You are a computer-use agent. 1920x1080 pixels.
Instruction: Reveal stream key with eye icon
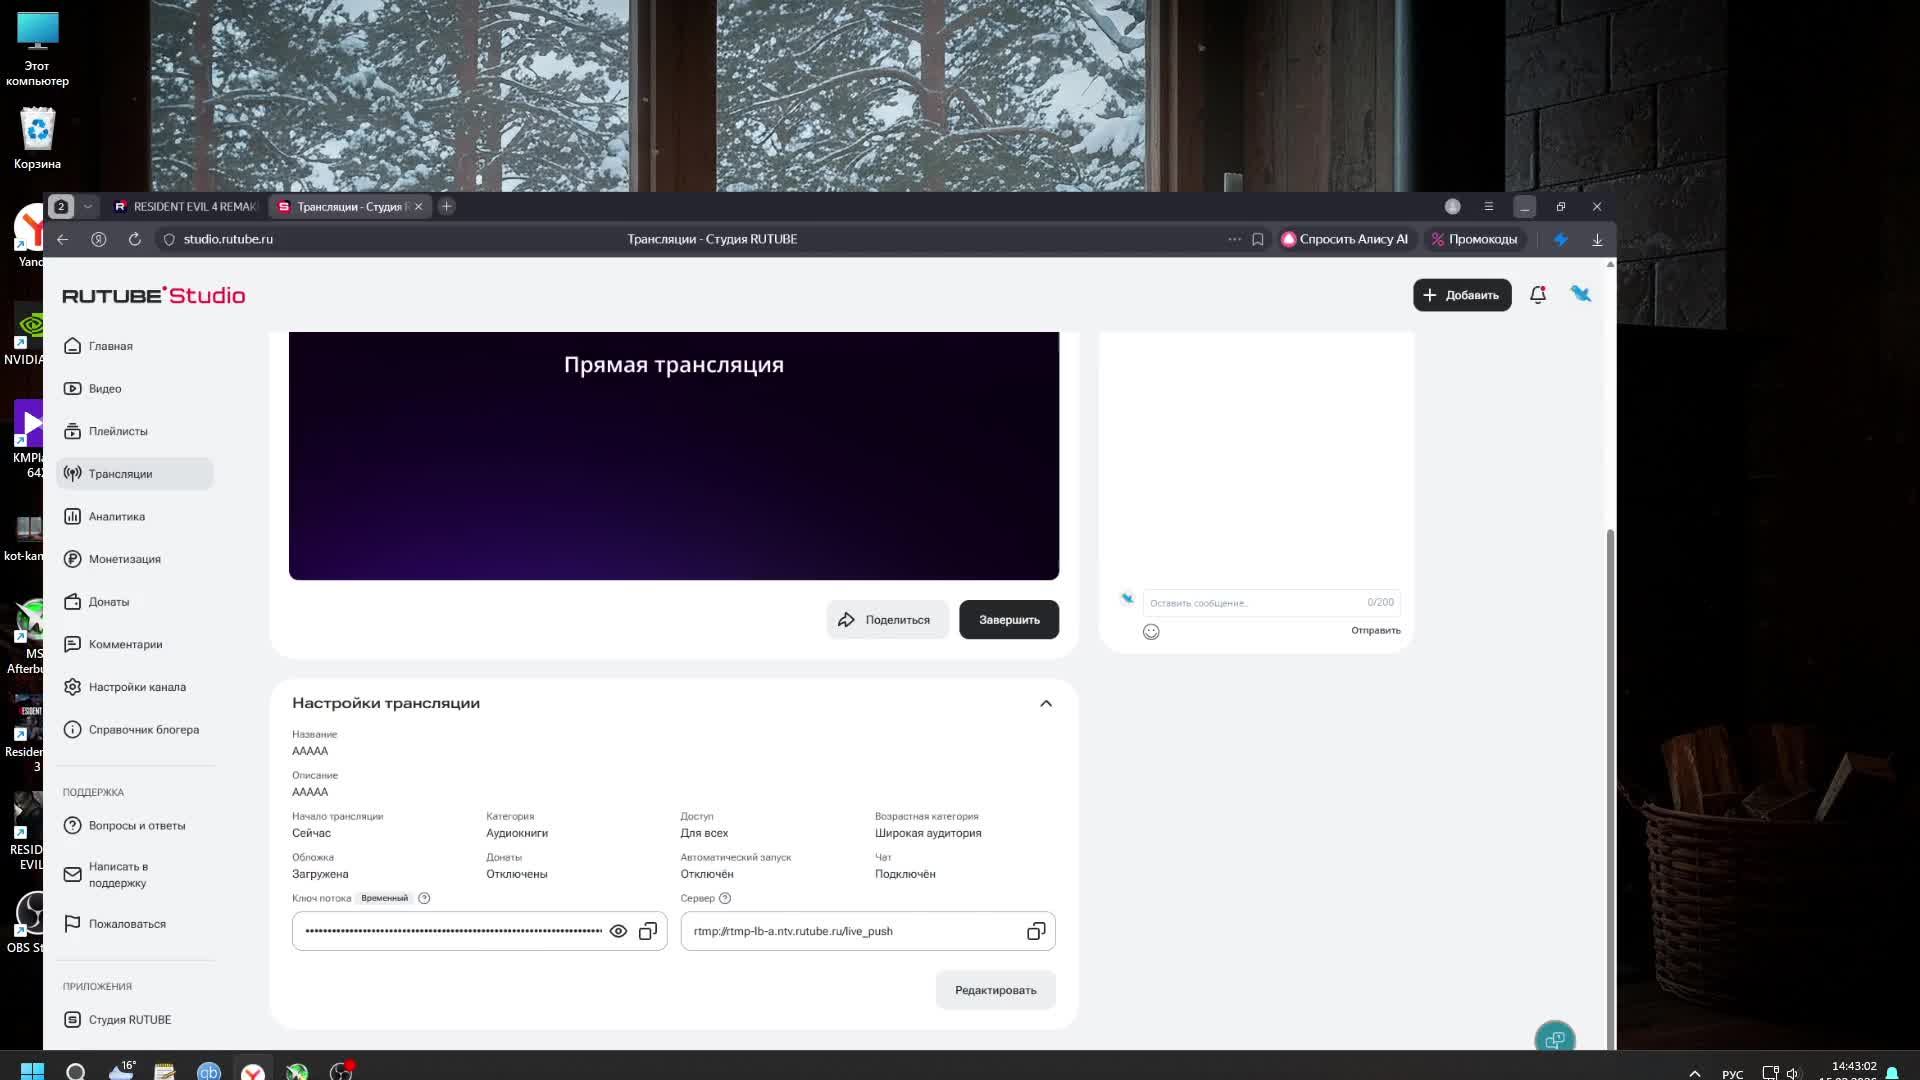tap(618, 931)
